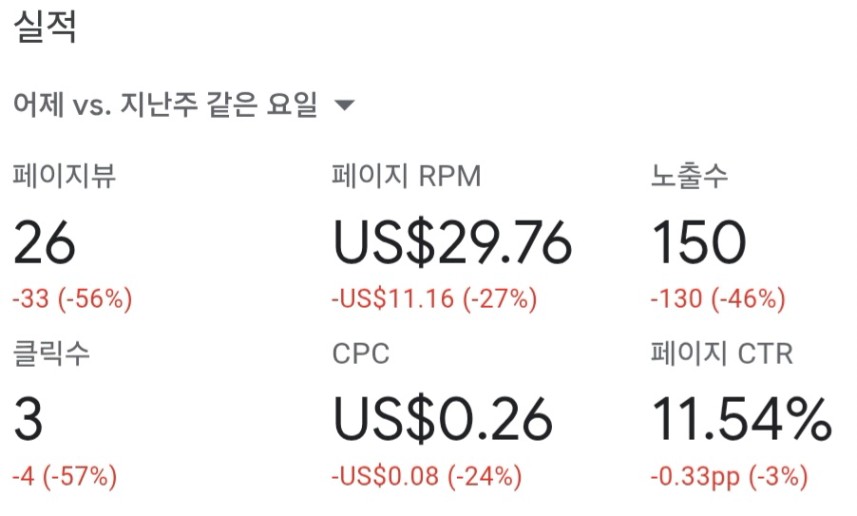Open the date comparison dropdown arrow
The width and height of the screenshot is (857, 516).
click(344, 104)
